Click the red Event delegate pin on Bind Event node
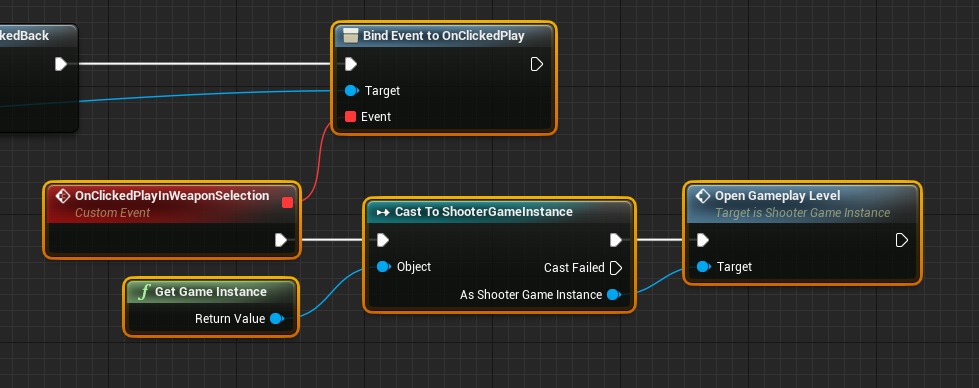Image resolution: width=979 pixels, height=388 pixels. pyautogui.click(x=350, y=117)
